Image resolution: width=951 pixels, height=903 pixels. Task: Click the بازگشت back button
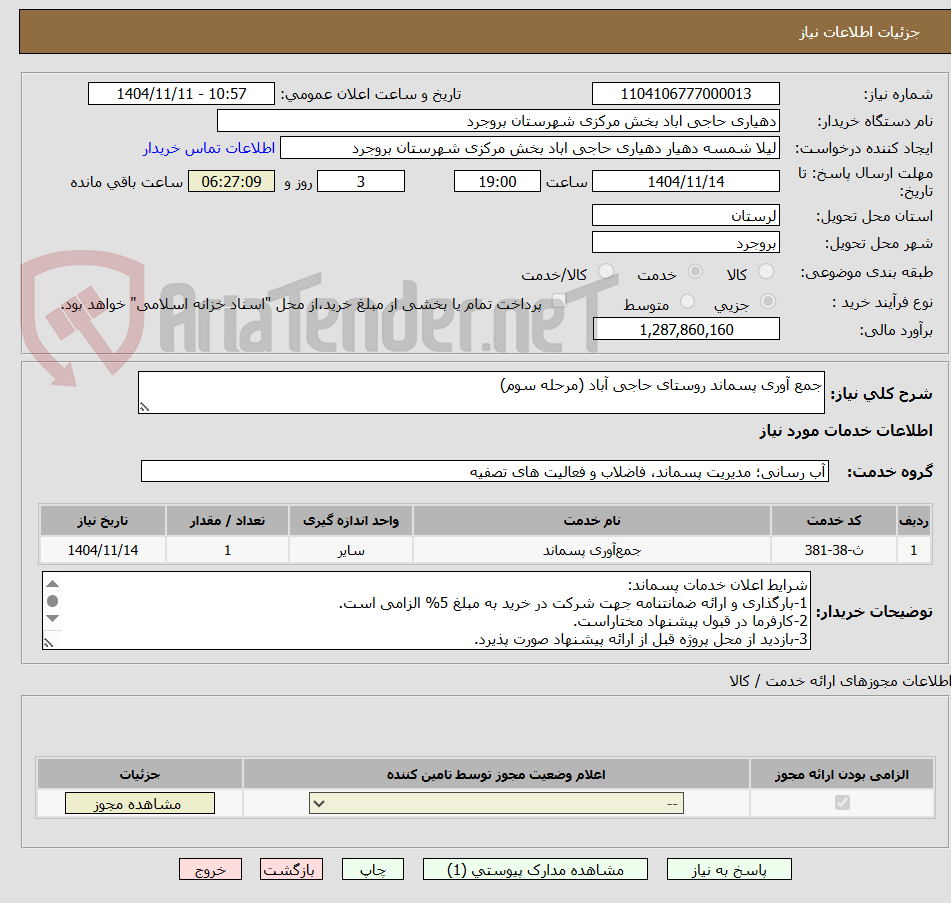[x=291, y=870]
